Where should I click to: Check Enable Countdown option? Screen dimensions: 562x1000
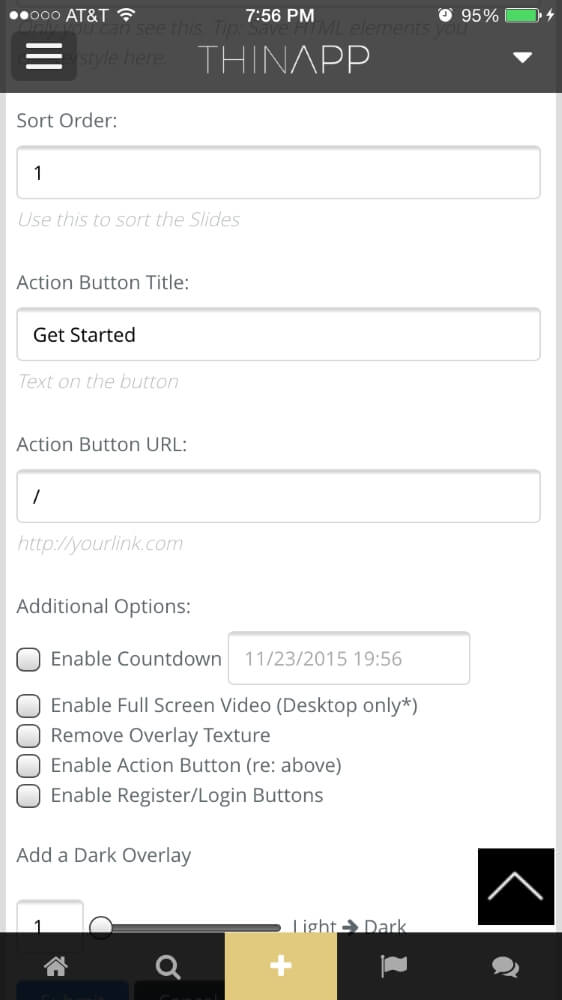28,659
